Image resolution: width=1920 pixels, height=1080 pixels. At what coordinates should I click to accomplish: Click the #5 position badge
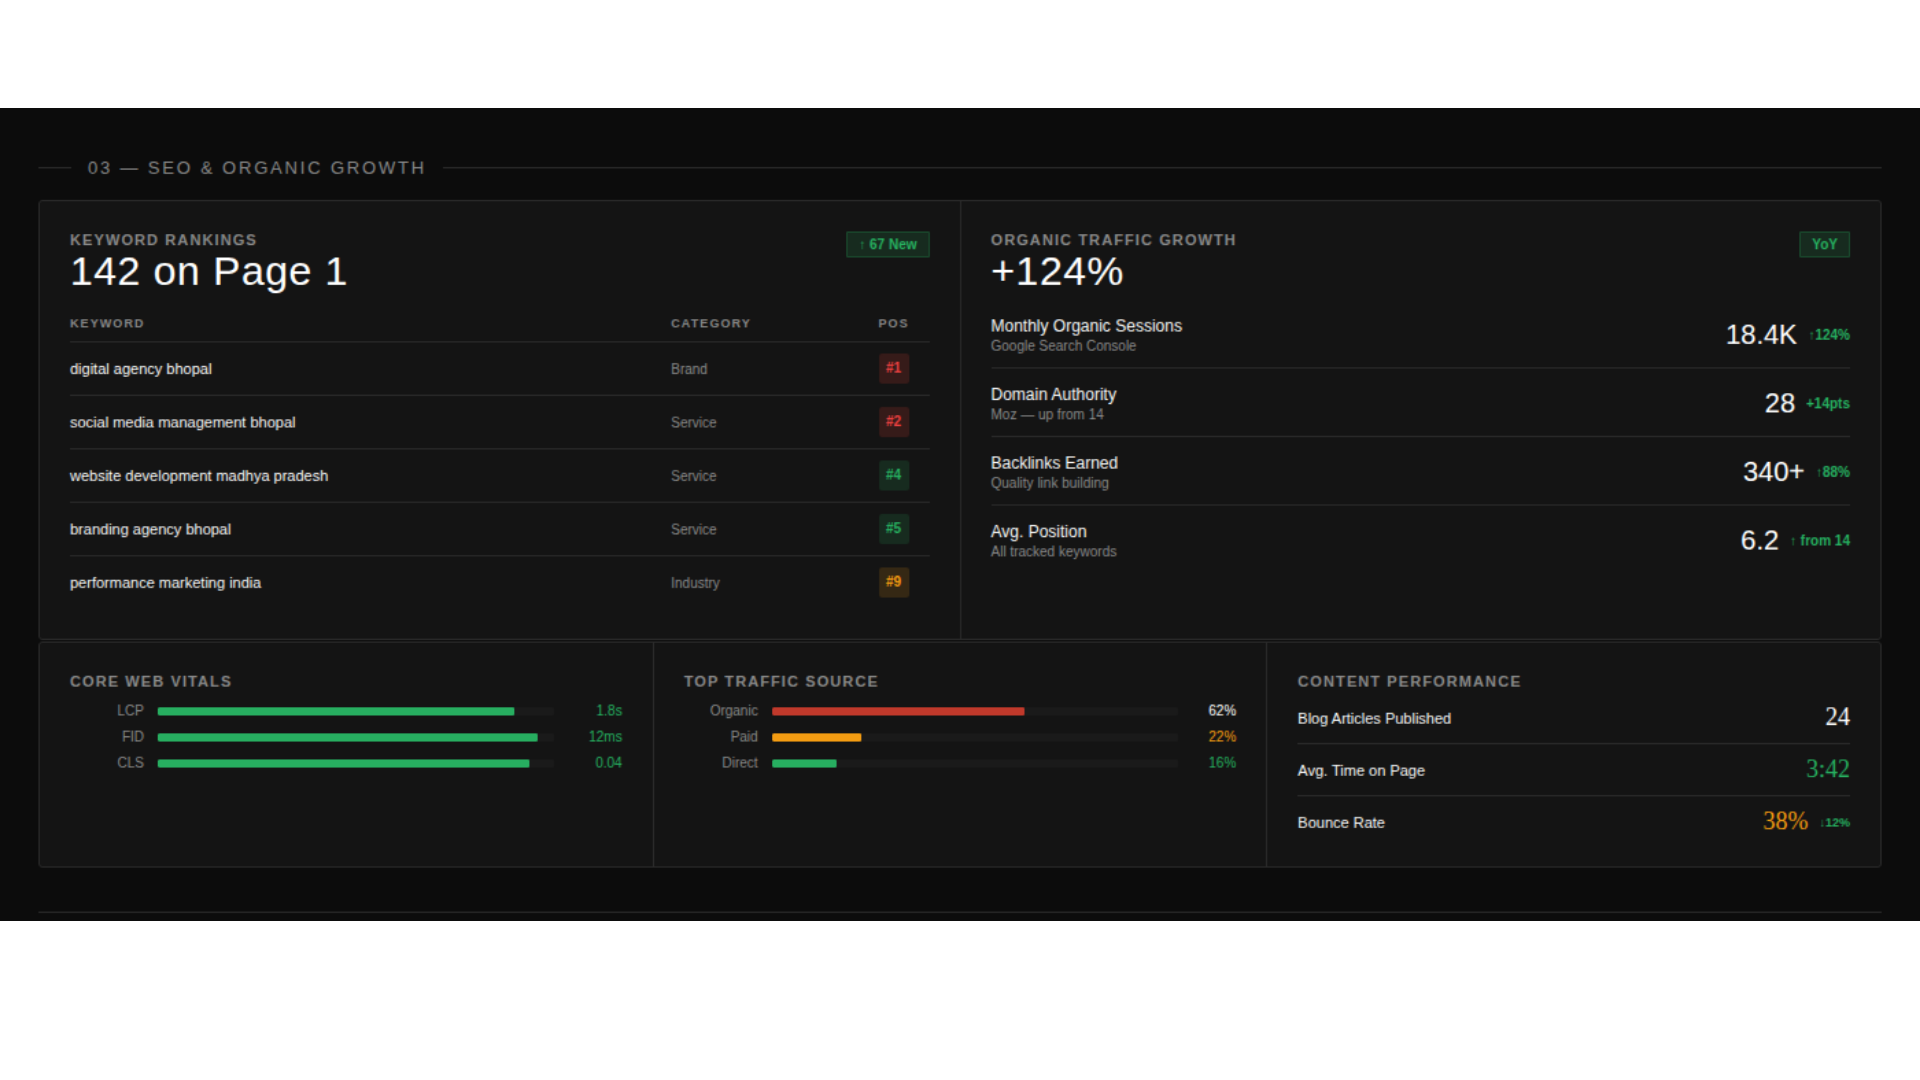[894, 529]
